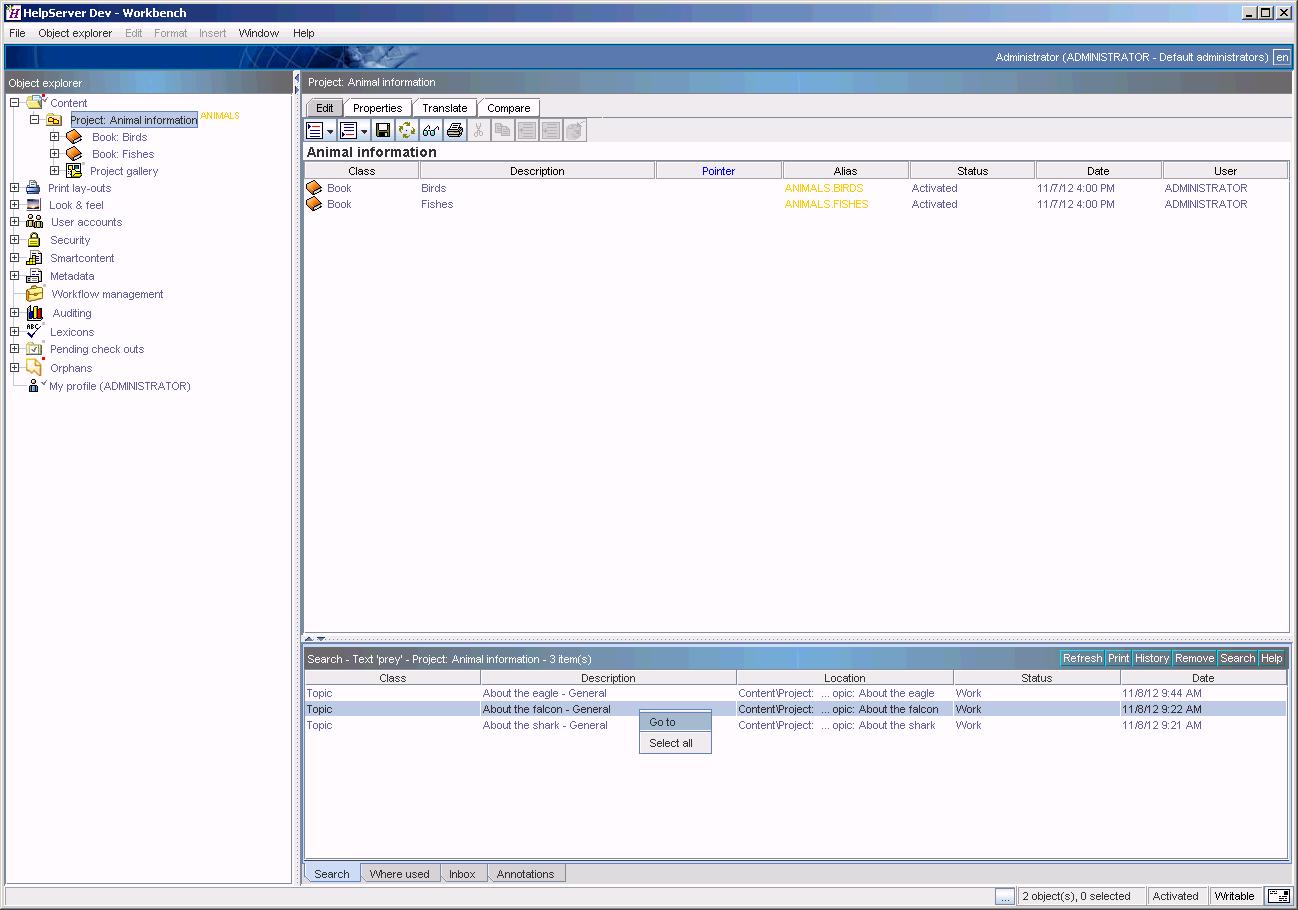Viewport: 1298px width, 910px height.
Task: Click the Look & feel picture icon
Action: click(33, 205)
